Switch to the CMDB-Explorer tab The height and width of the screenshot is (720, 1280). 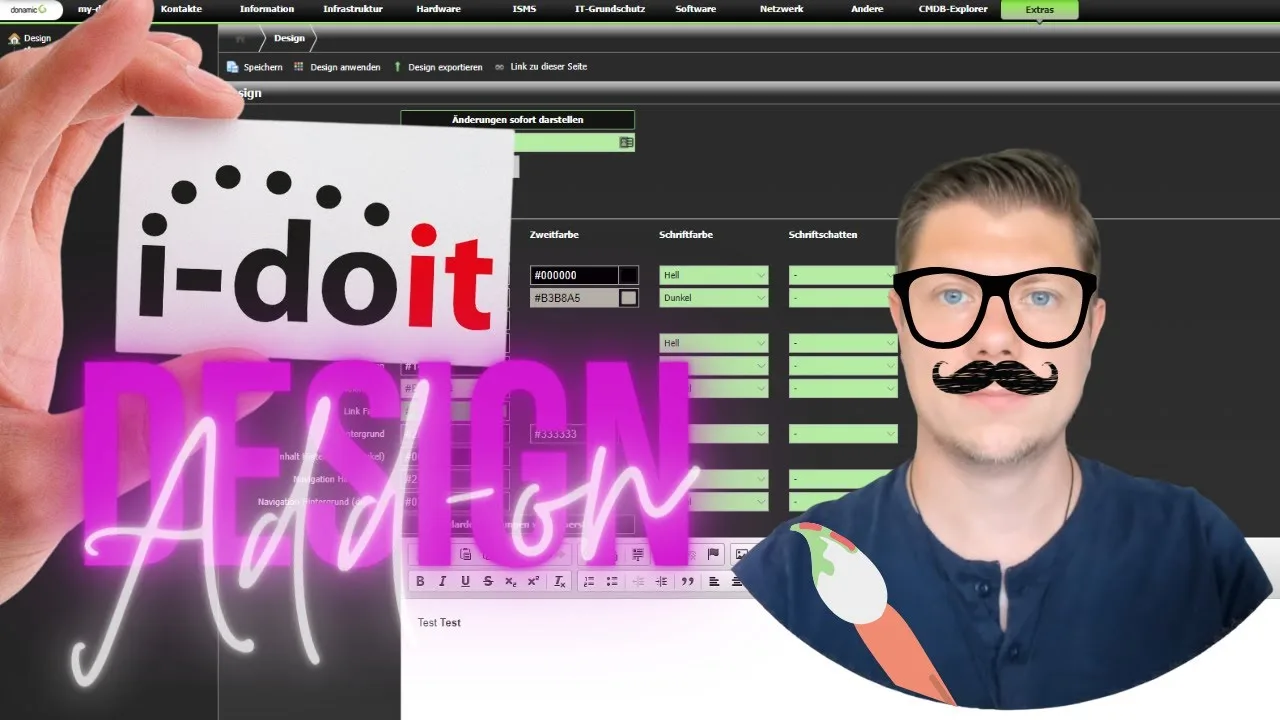[952, 9]
